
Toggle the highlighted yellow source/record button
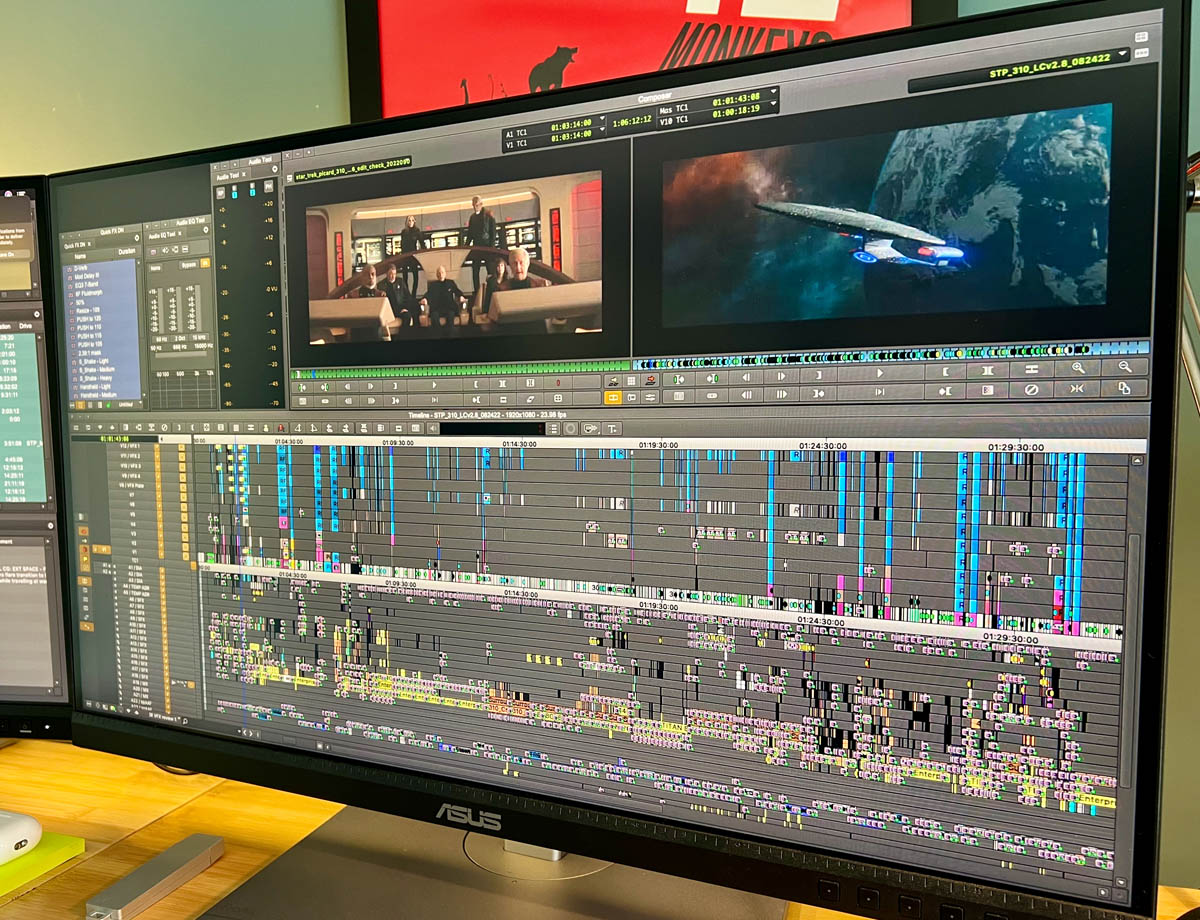coord(612,398)
